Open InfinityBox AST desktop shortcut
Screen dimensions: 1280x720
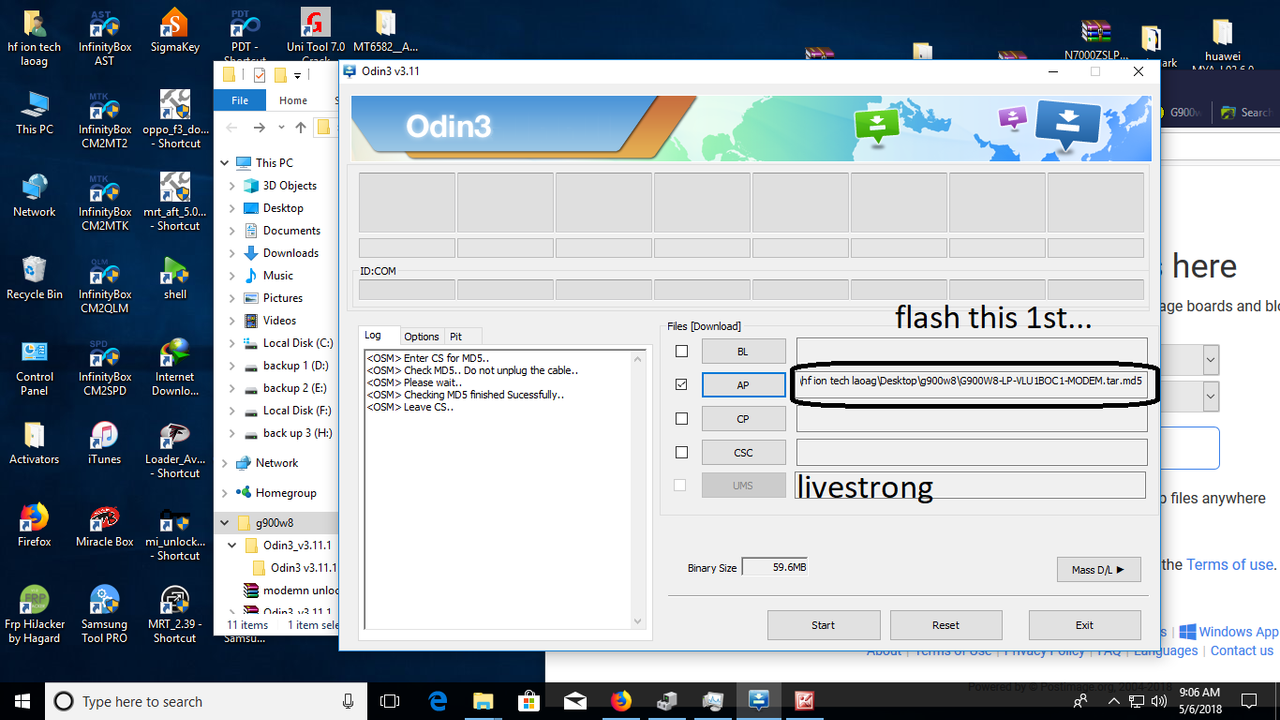[104, 37]
